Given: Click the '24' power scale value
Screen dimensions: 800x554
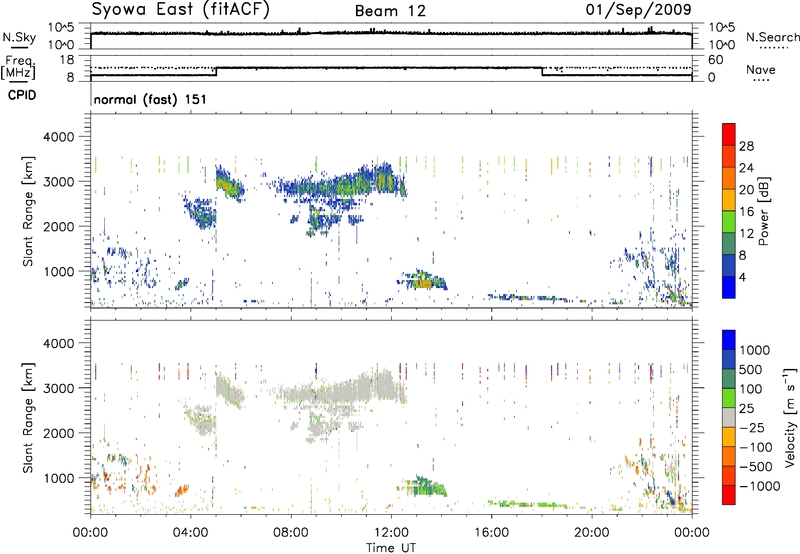Looking at the screenshot, I should (x=746, y=168).
